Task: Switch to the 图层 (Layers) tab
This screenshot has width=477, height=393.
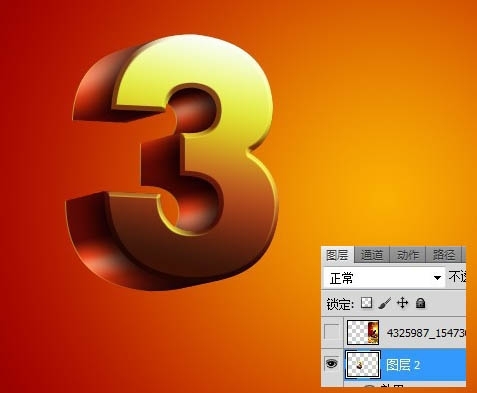Action: click(337, 255)
